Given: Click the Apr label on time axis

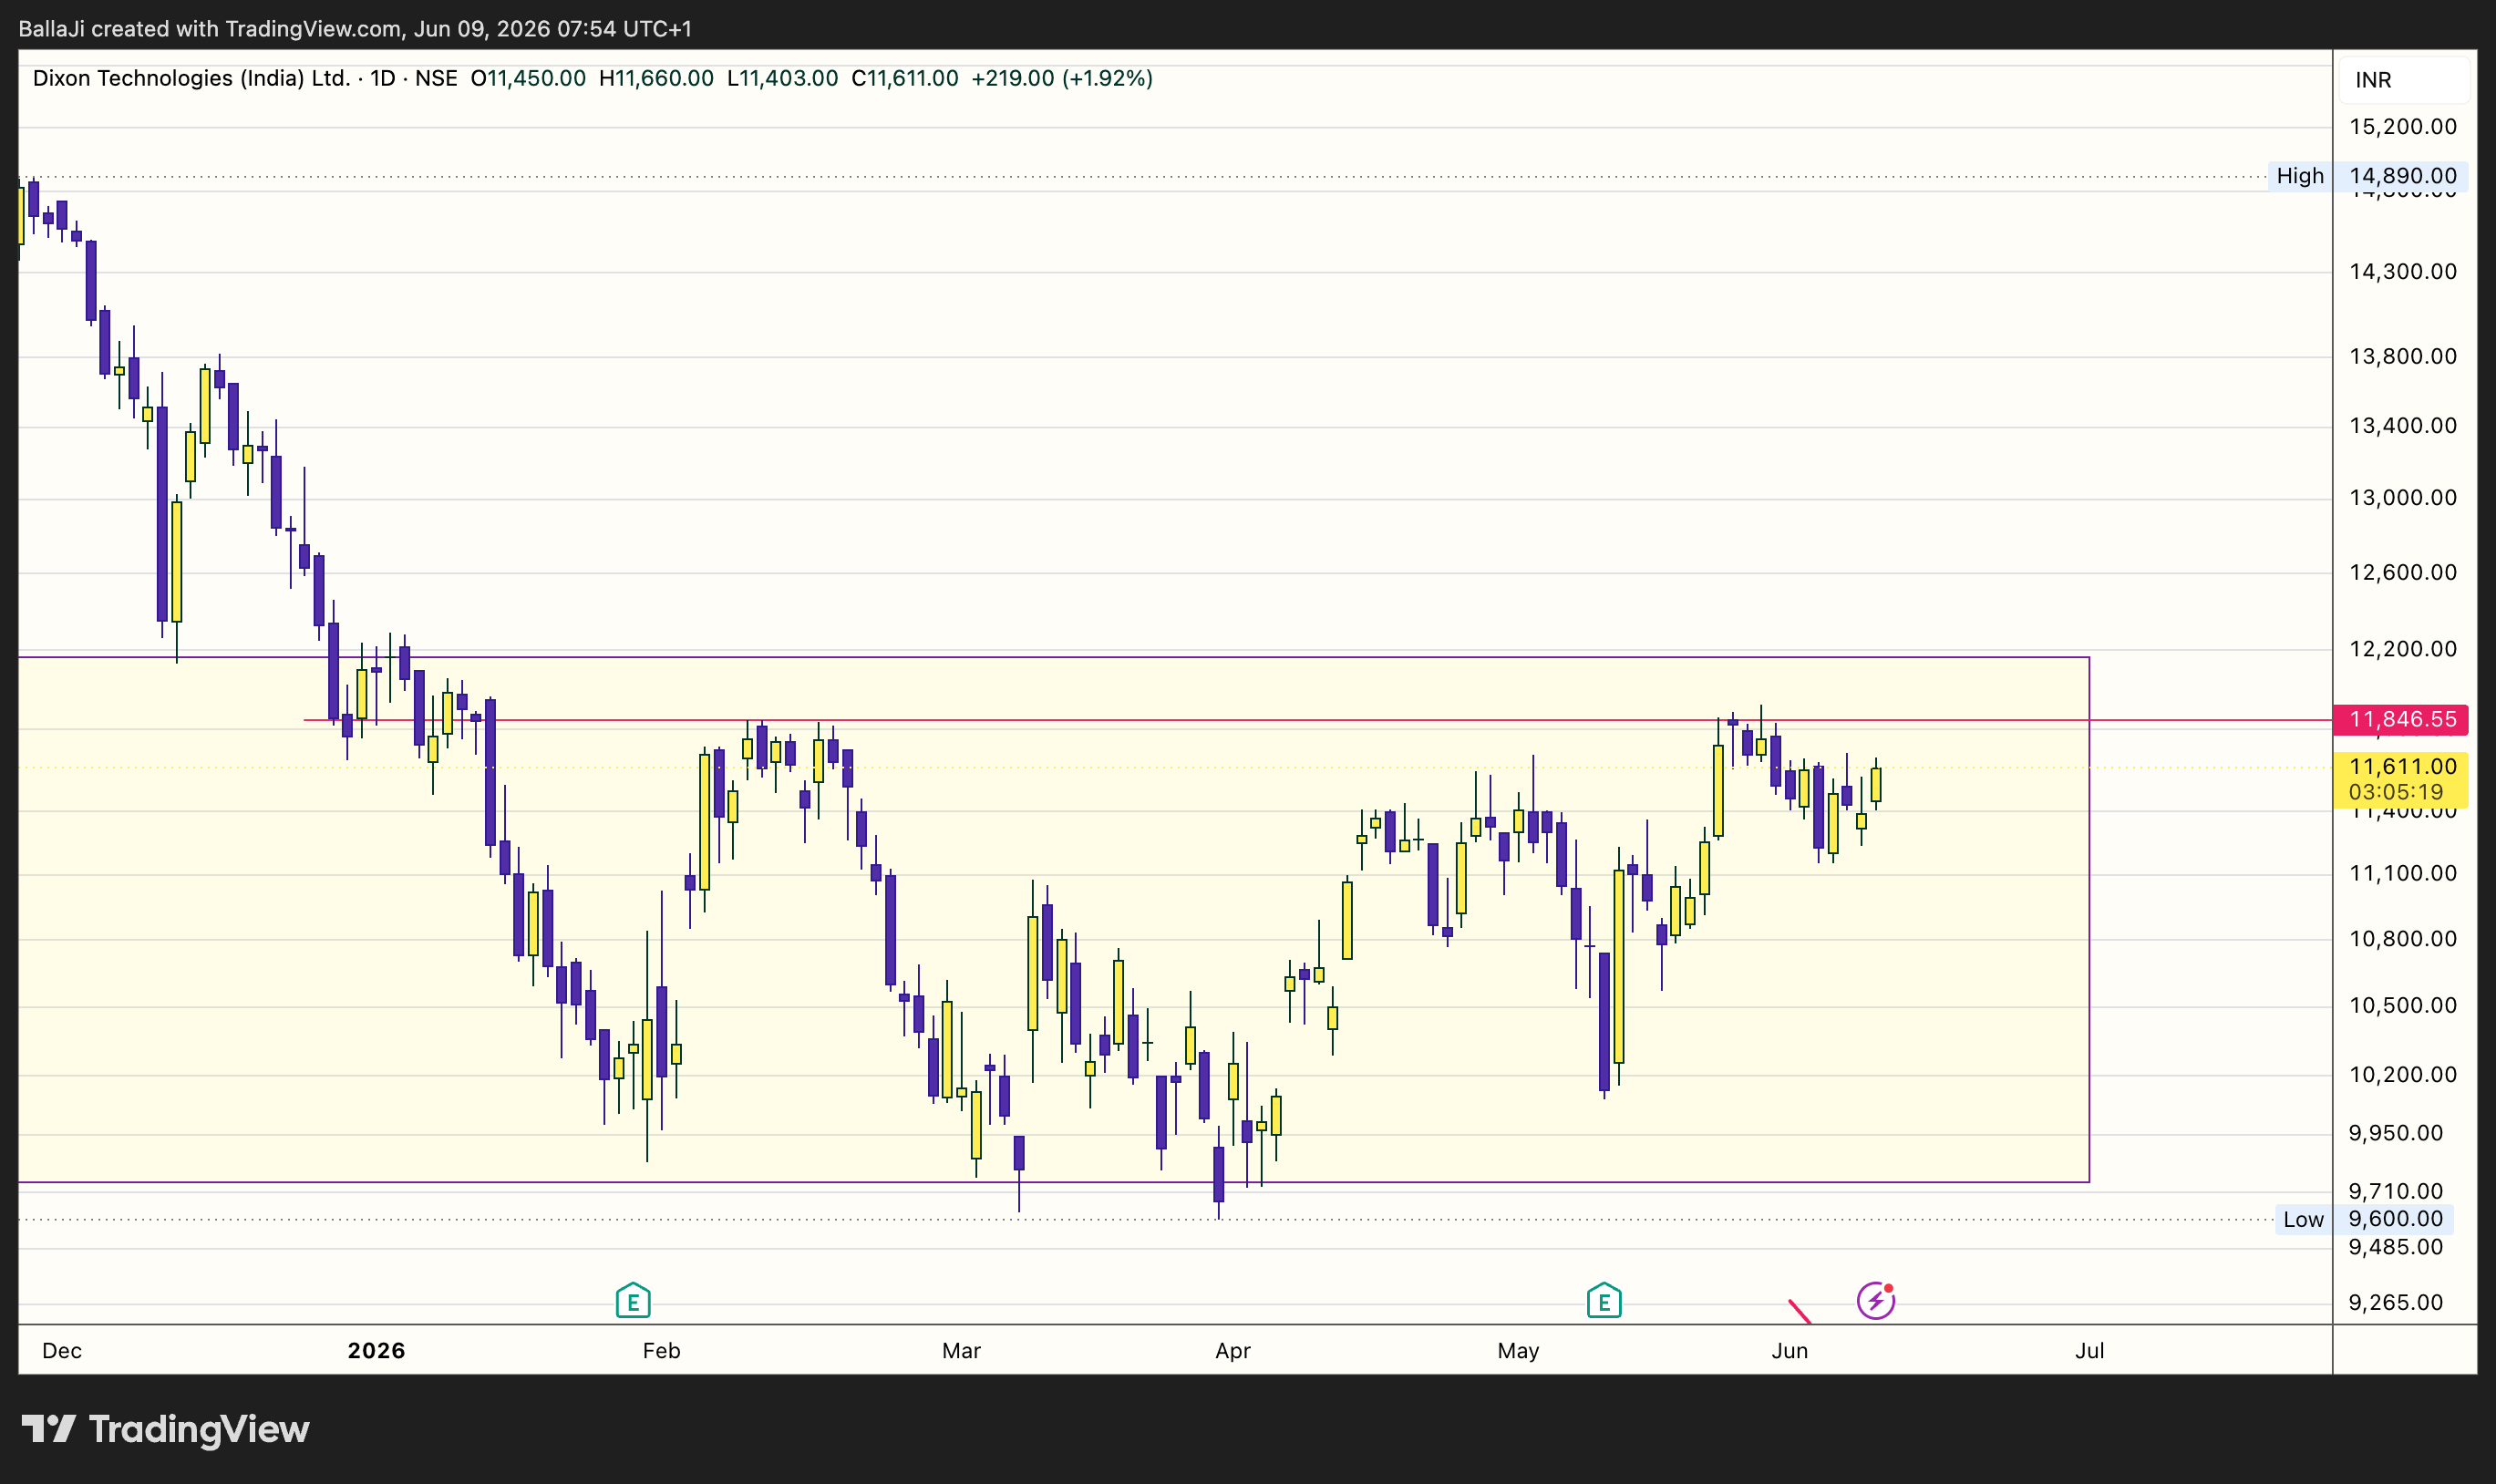Looking at the screenshot, I should pyautogui.click(x=1233, y=1351).
